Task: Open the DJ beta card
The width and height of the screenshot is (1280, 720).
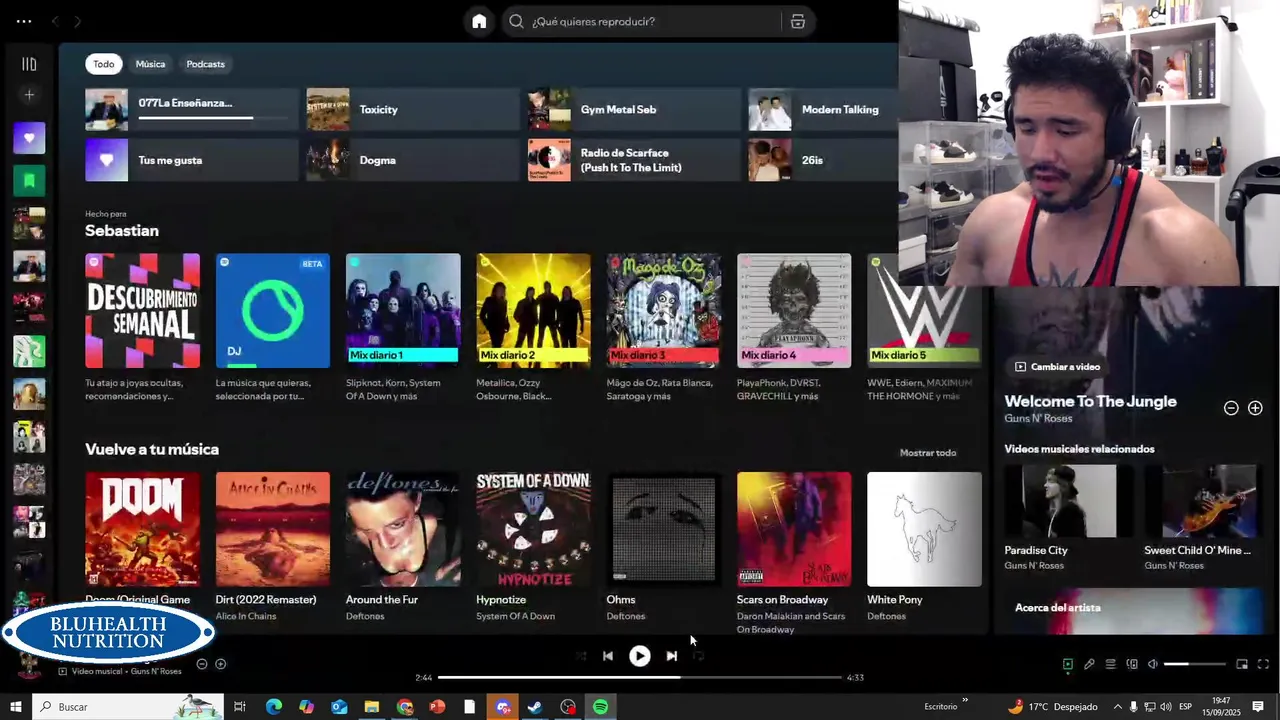Action: (x=272, y=311)
